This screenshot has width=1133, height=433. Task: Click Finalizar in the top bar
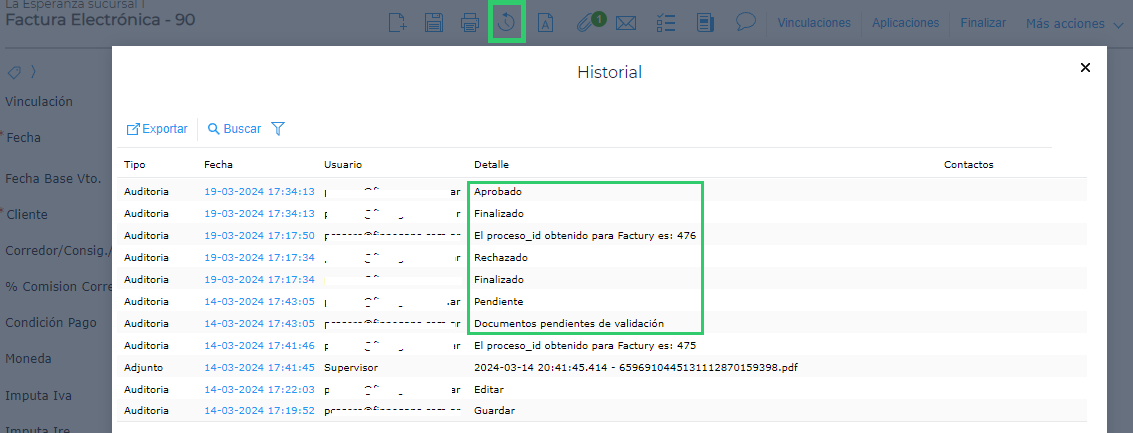coord(983,23)
